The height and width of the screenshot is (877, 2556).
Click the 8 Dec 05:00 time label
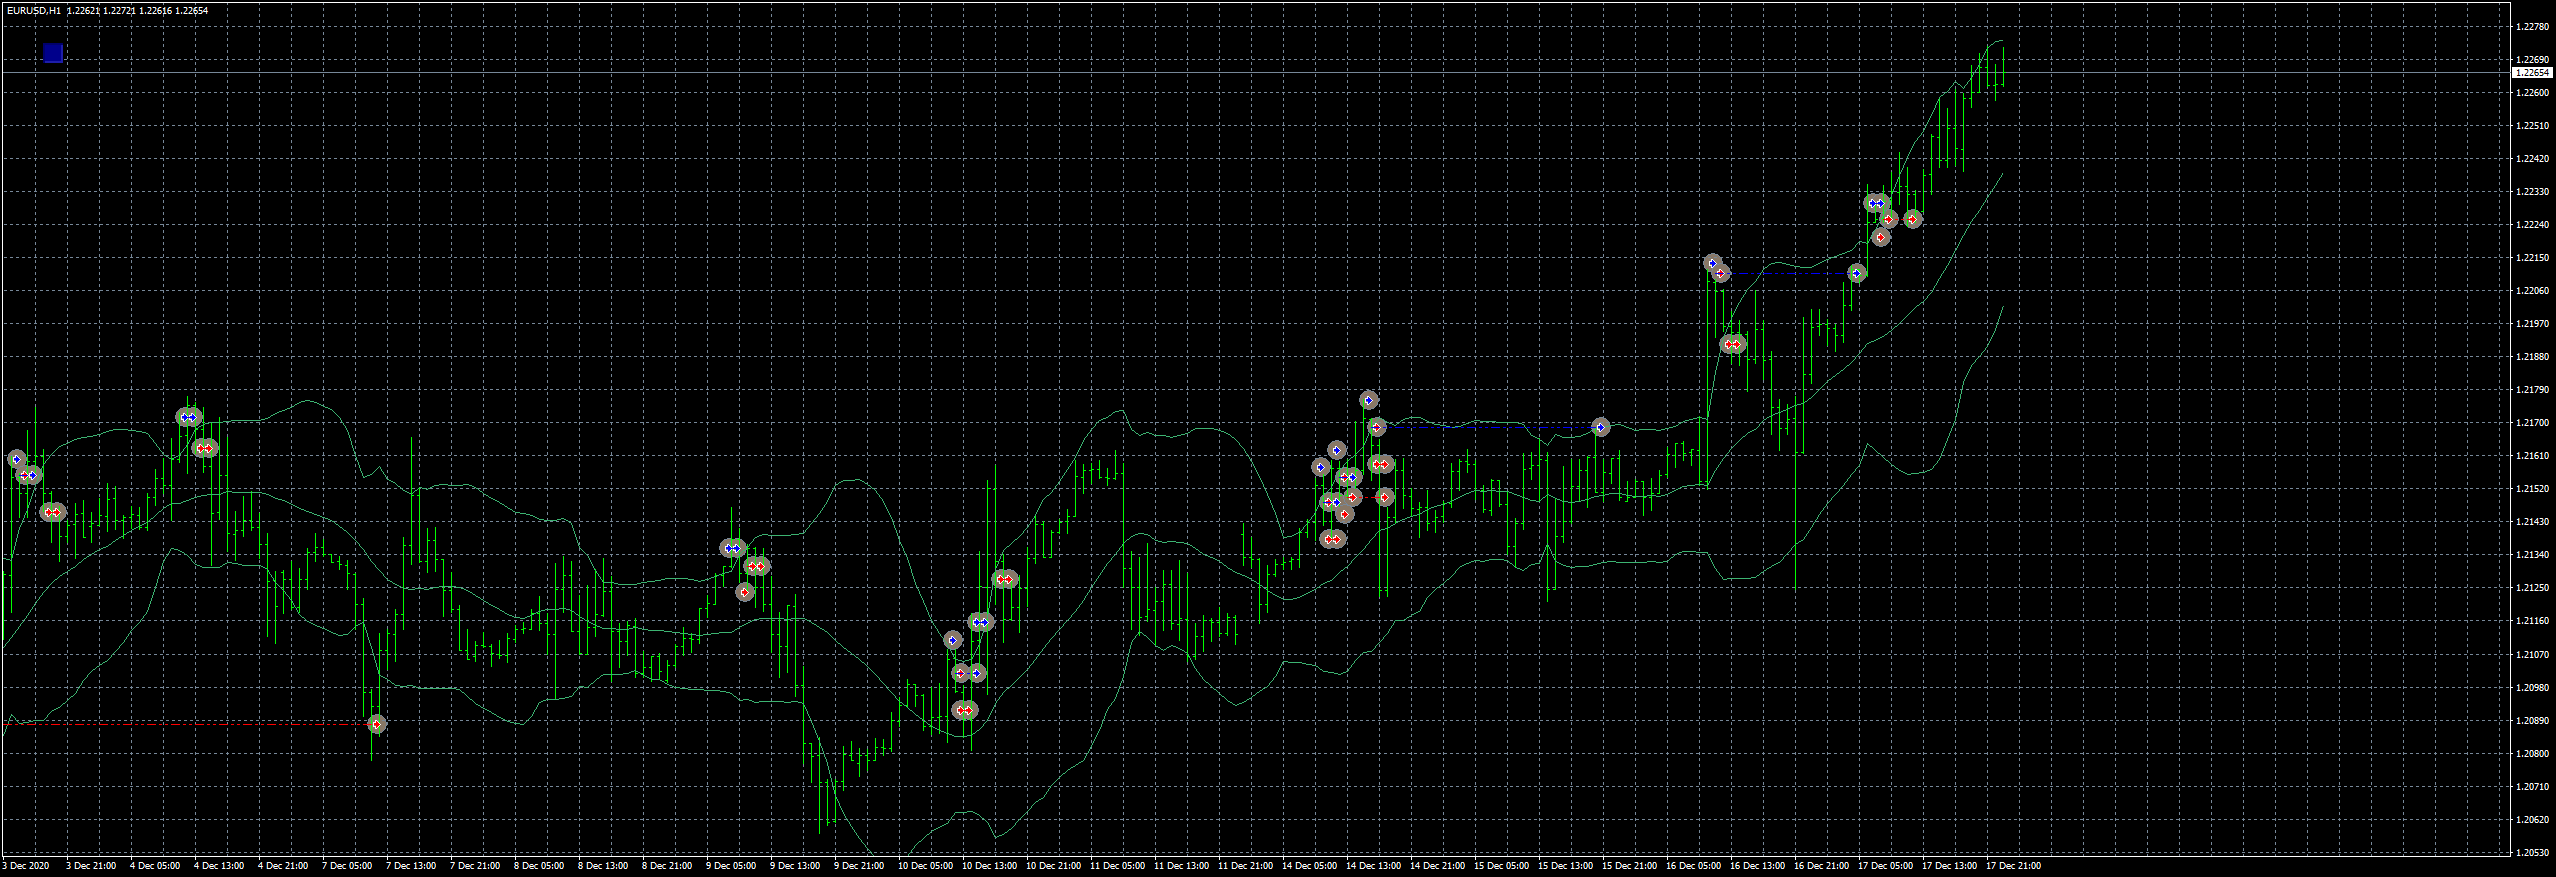pos(539,866)
